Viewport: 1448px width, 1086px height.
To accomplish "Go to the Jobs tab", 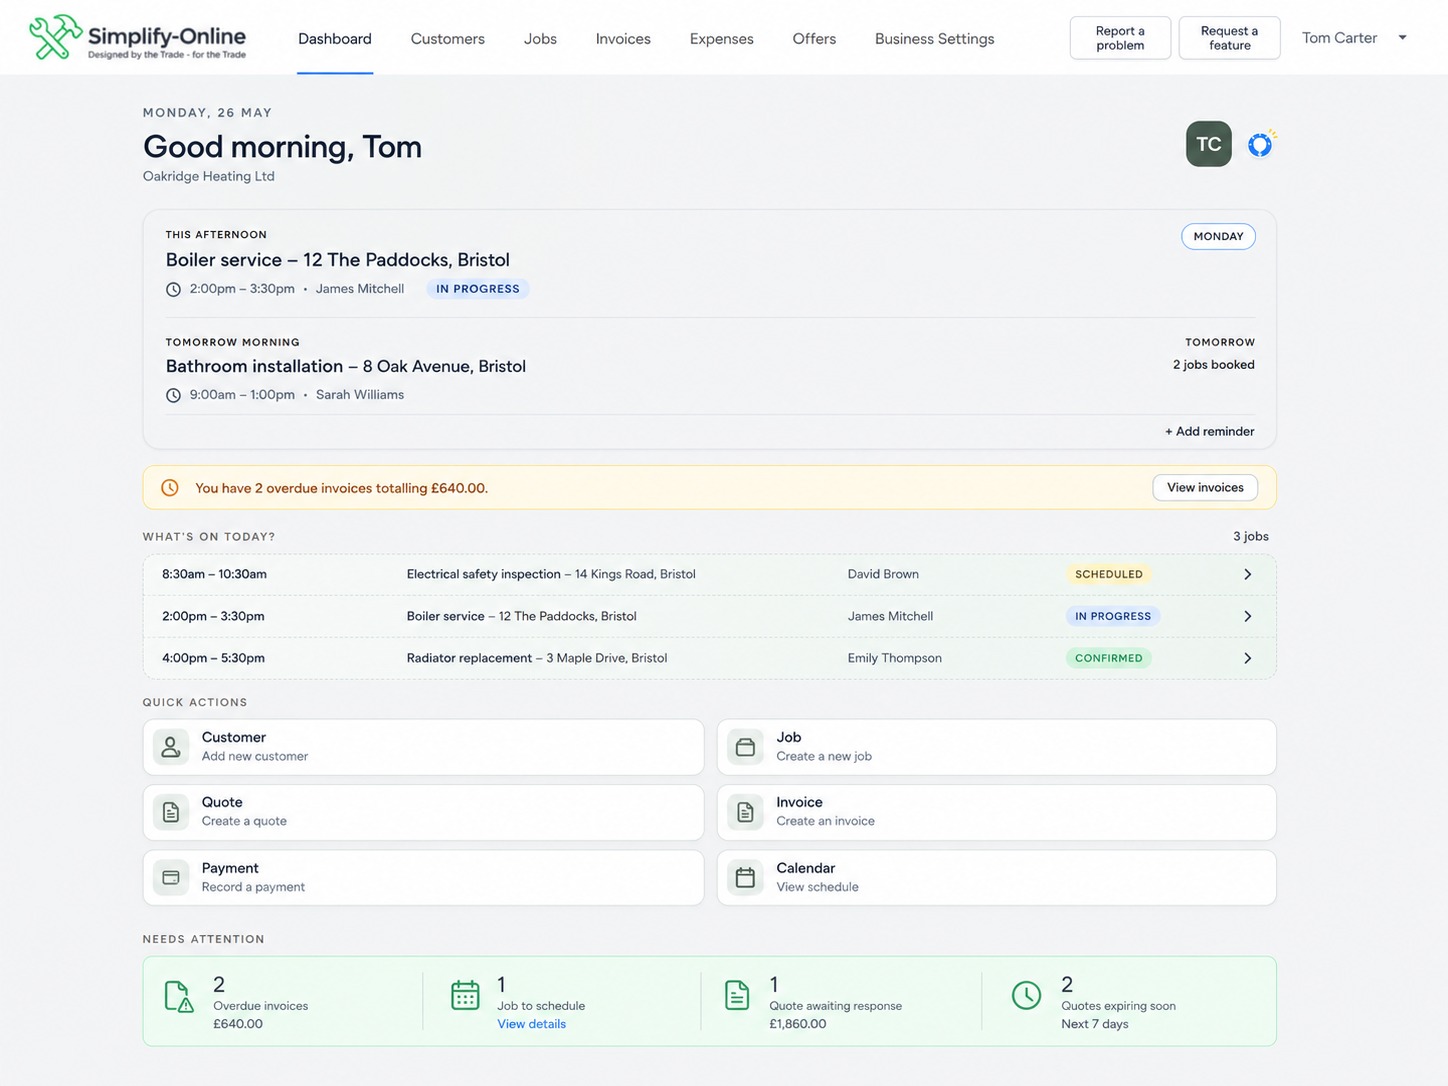I will point(540,39).
